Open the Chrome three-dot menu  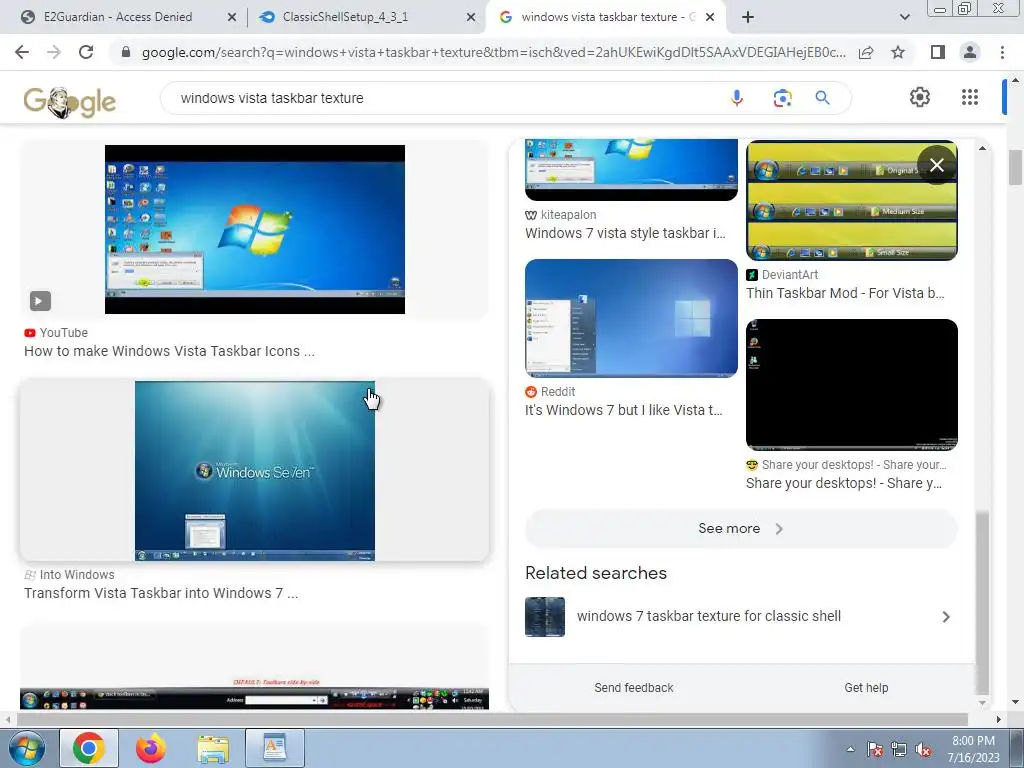pos(1002,52)
